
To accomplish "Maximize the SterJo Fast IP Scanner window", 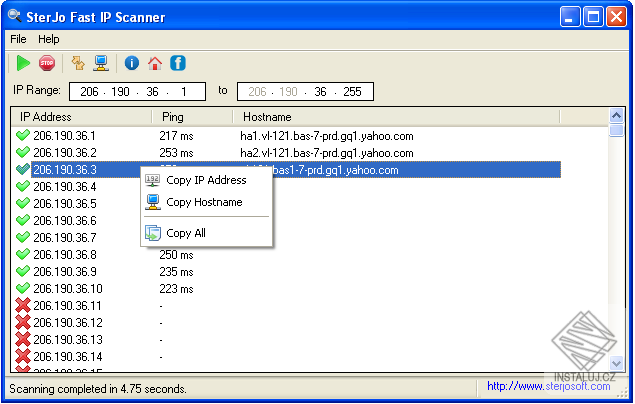I will 593,17.
